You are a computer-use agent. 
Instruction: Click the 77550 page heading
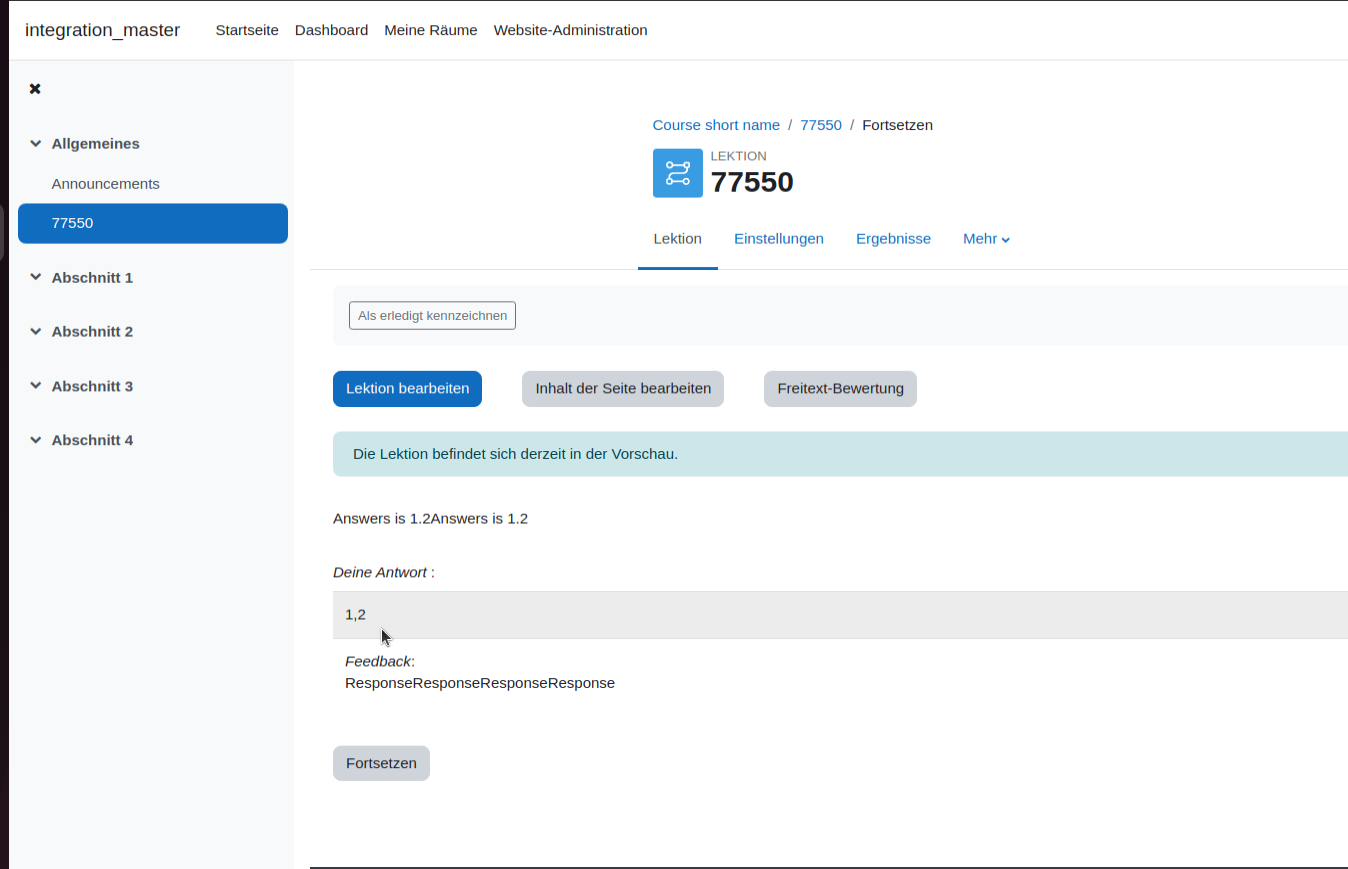[752, 182]
